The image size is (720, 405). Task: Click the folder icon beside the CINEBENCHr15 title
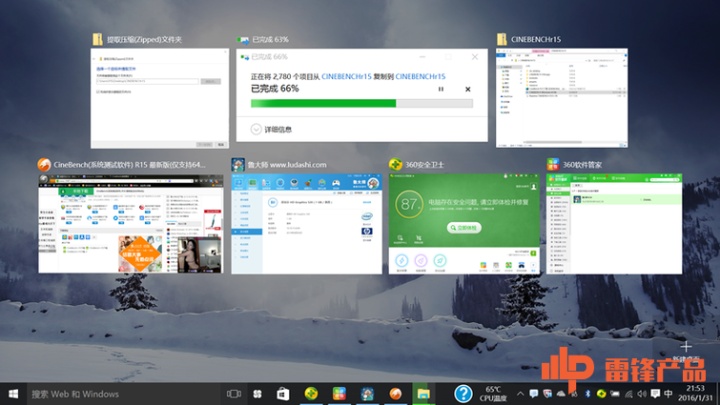click(x=502, y=39)
